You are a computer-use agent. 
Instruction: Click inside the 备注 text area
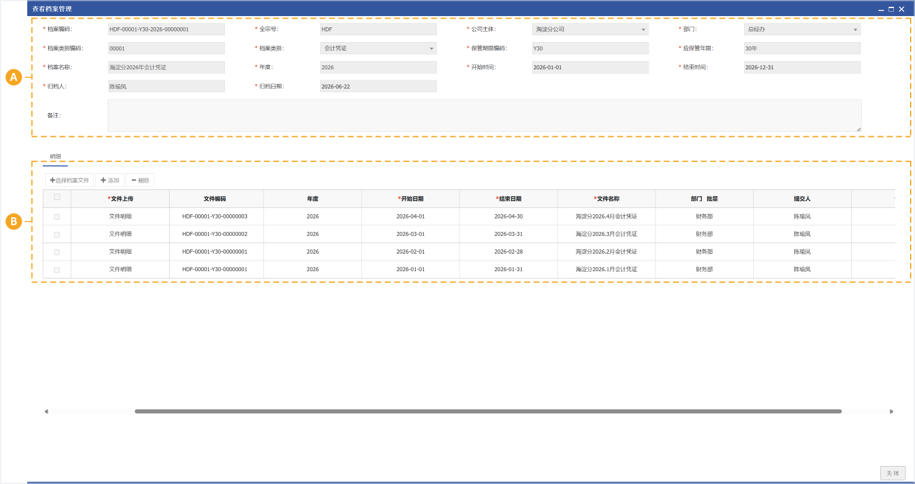coord(484,115)
